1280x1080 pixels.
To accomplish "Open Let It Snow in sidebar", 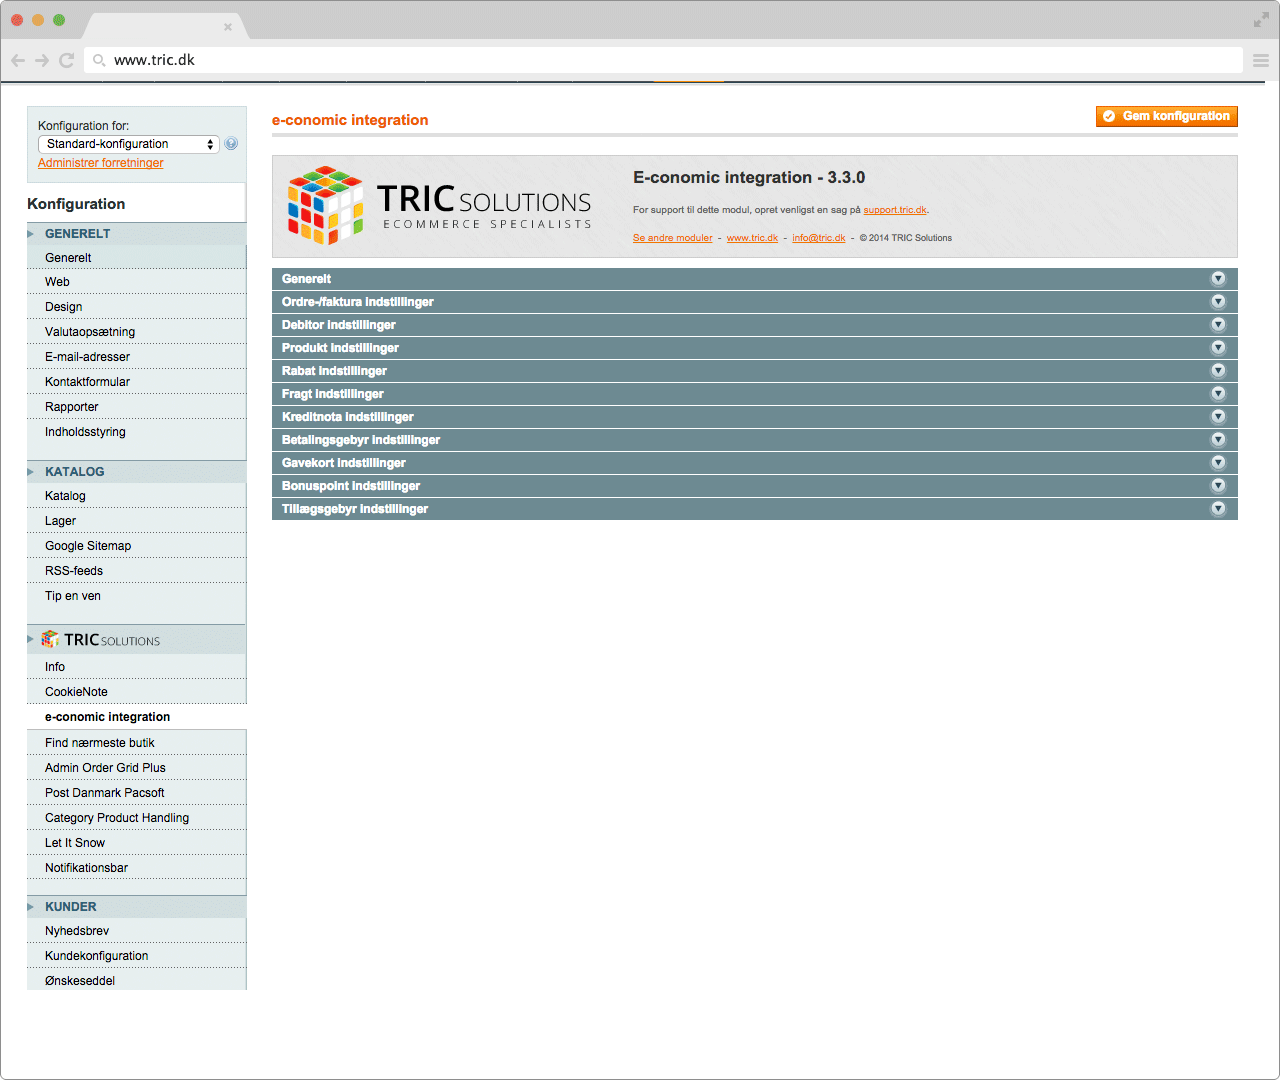I will (x=136, y=843).
